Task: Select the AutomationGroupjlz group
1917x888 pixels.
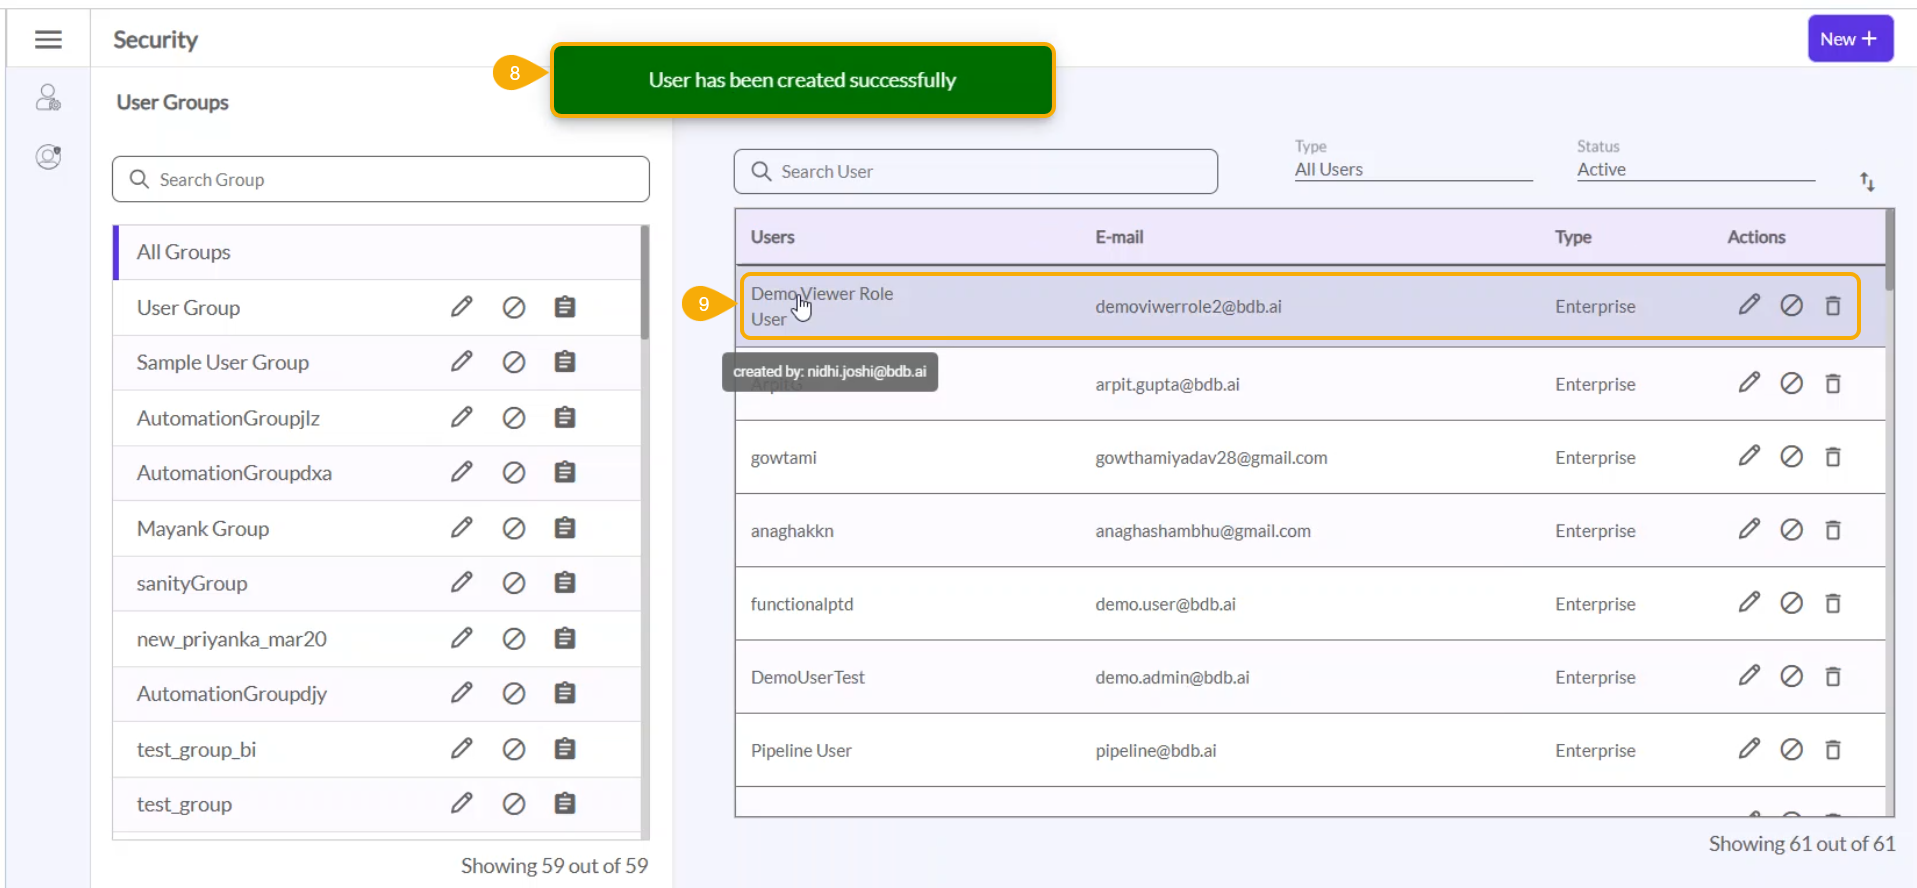Action: (x=228, y=418)
